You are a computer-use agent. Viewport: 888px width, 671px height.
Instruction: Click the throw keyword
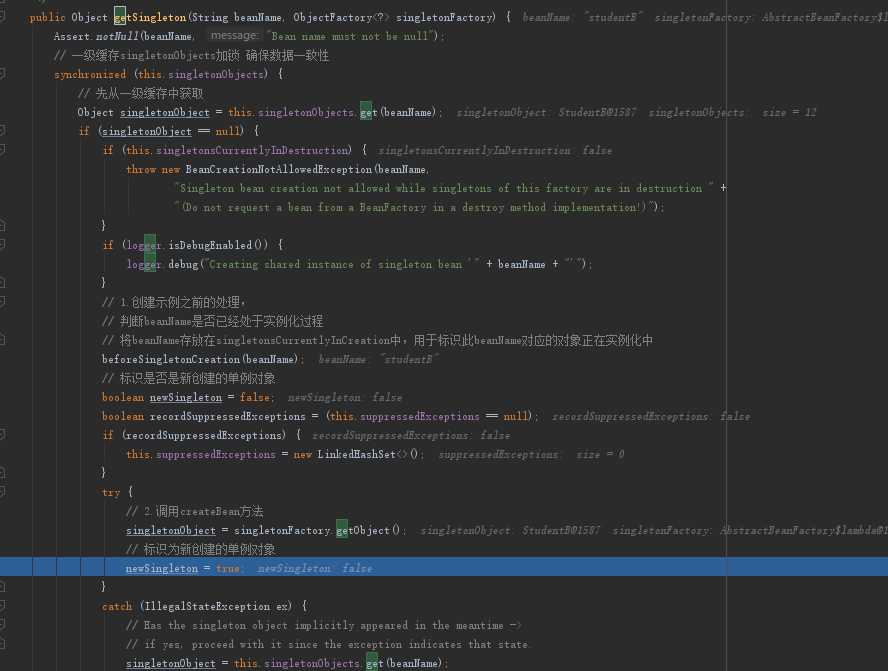pos(141,169)
